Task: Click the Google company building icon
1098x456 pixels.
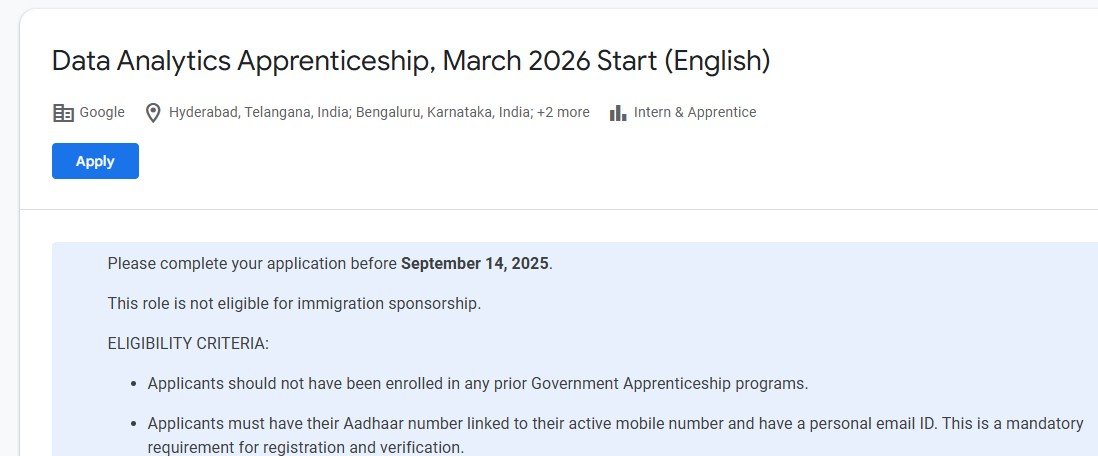Action: (63, 113)
